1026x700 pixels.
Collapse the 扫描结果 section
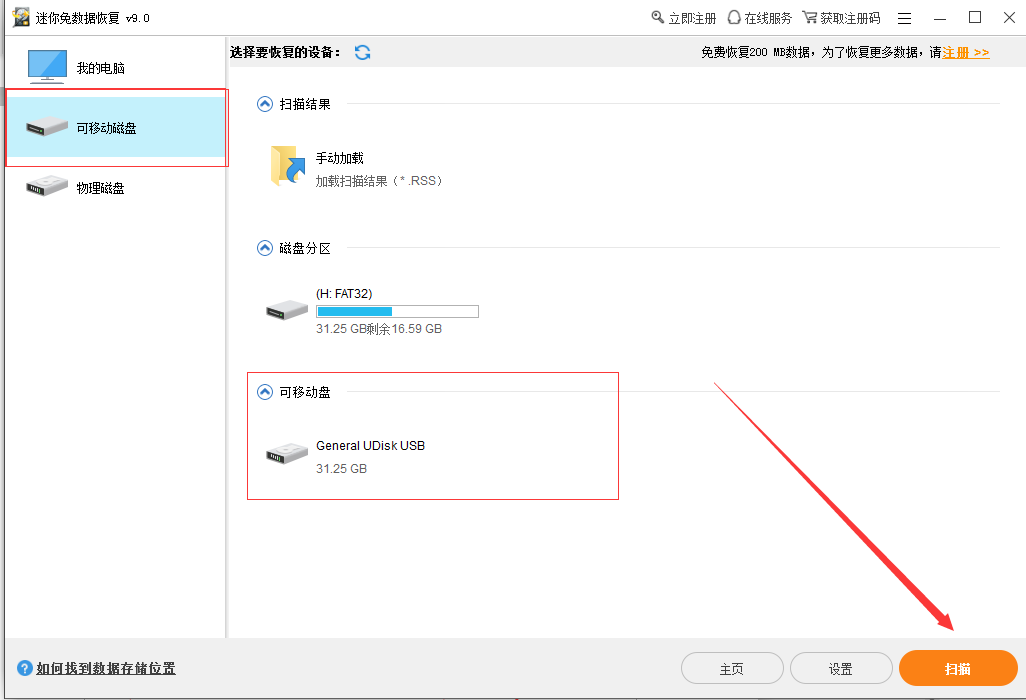click(264, 104)
